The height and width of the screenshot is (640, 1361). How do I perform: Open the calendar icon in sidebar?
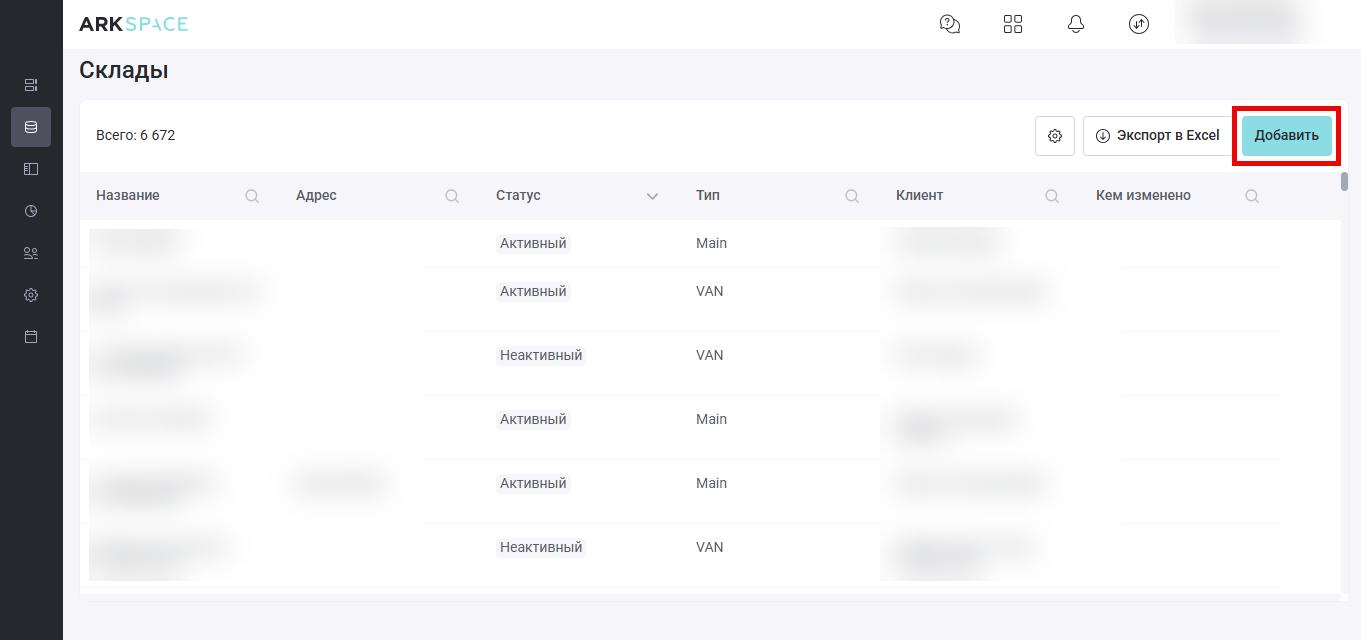tap(31, 337)
